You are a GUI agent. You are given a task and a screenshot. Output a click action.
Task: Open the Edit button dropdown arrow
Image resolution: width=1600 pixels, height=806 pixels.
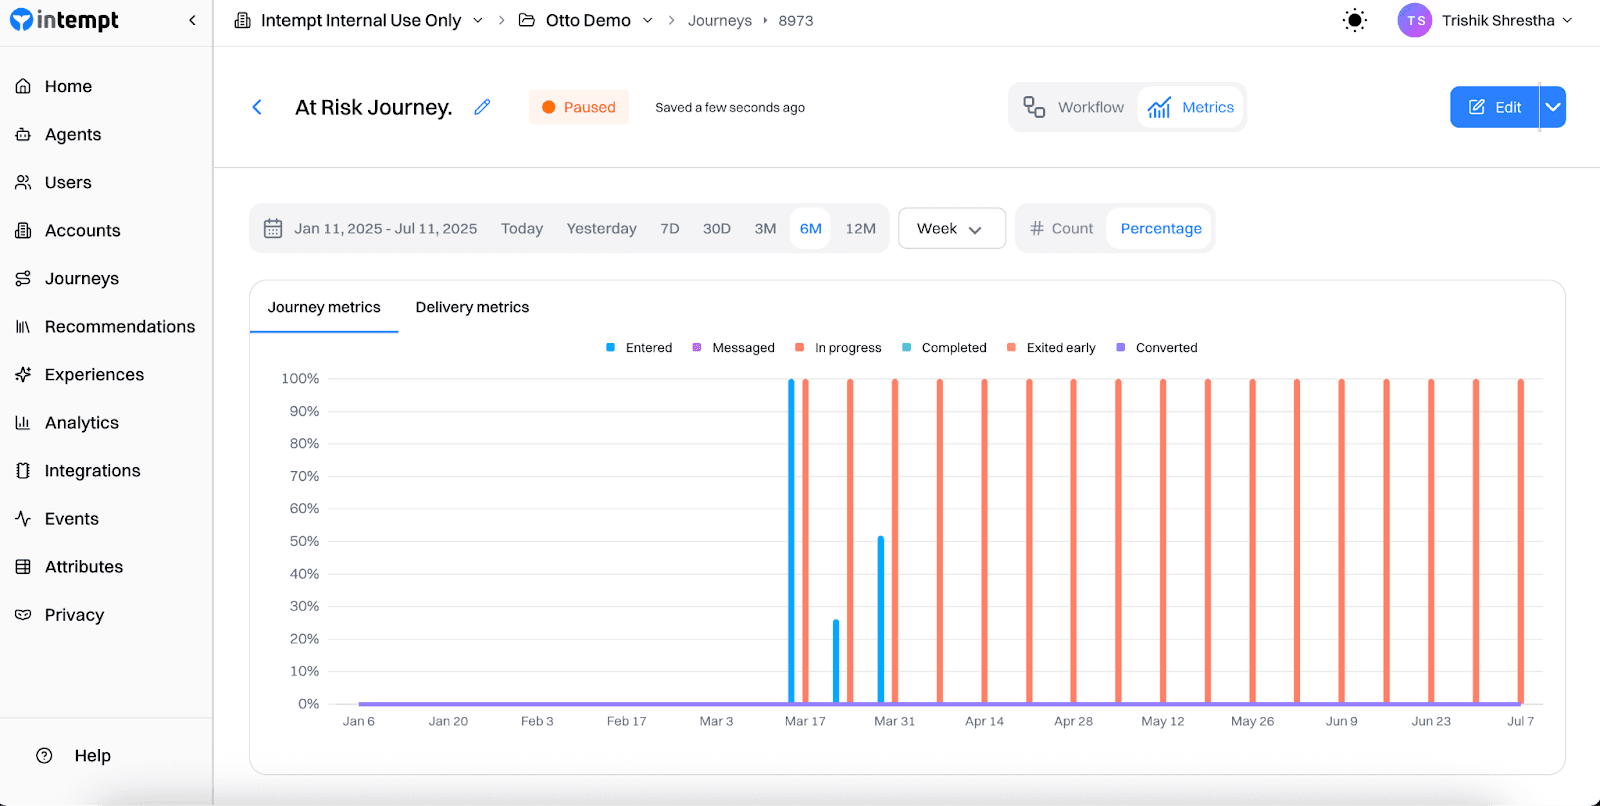1553,107
